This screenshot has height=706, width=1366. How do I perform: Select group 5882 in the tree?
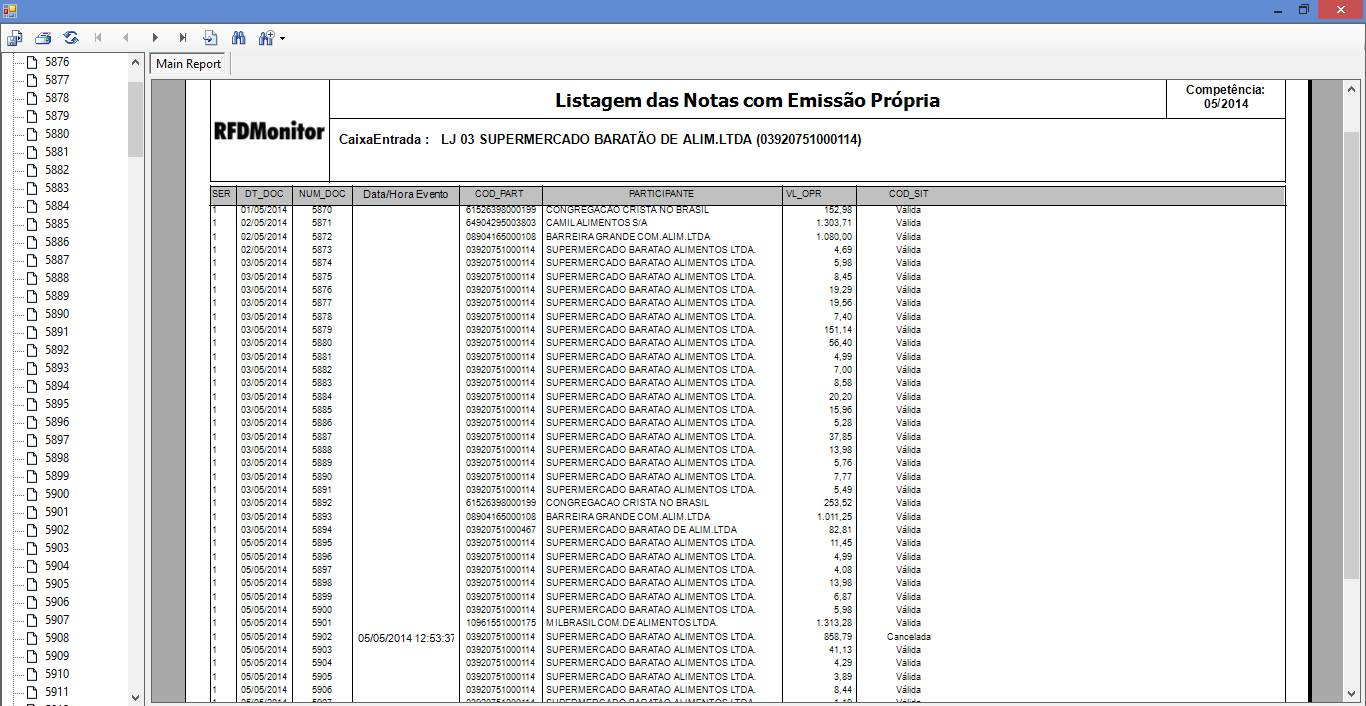click(57, 170)
